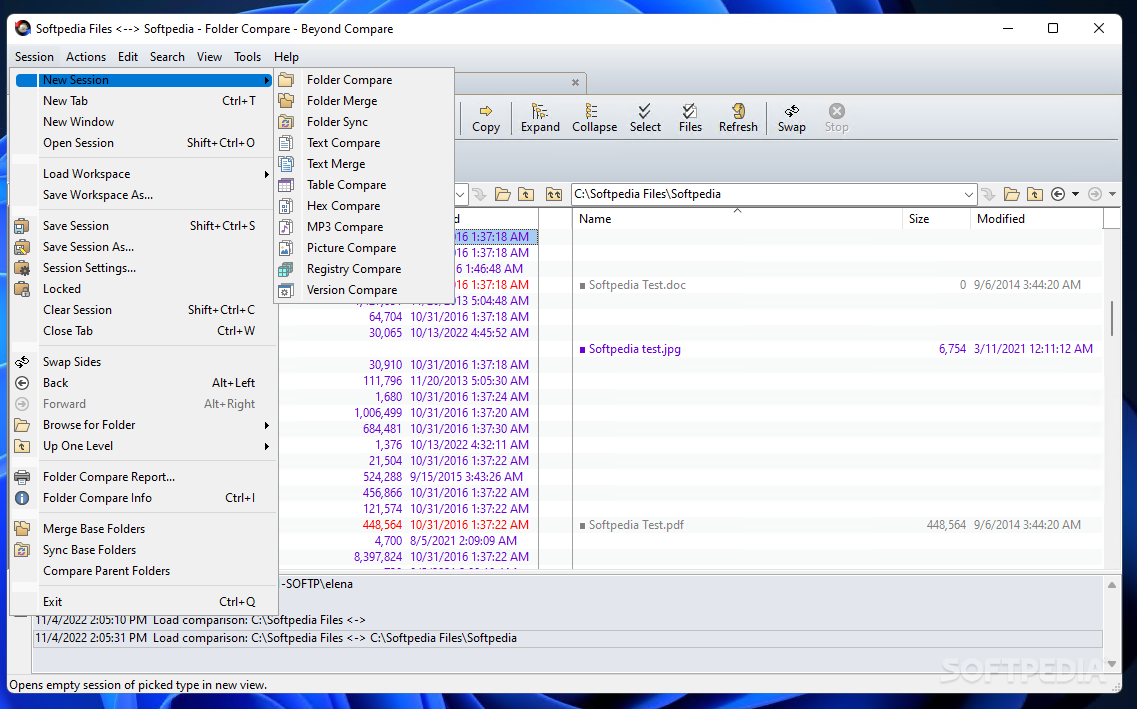Sort right pane by Modified column
1137x709 pixels.
[1036, 219]
